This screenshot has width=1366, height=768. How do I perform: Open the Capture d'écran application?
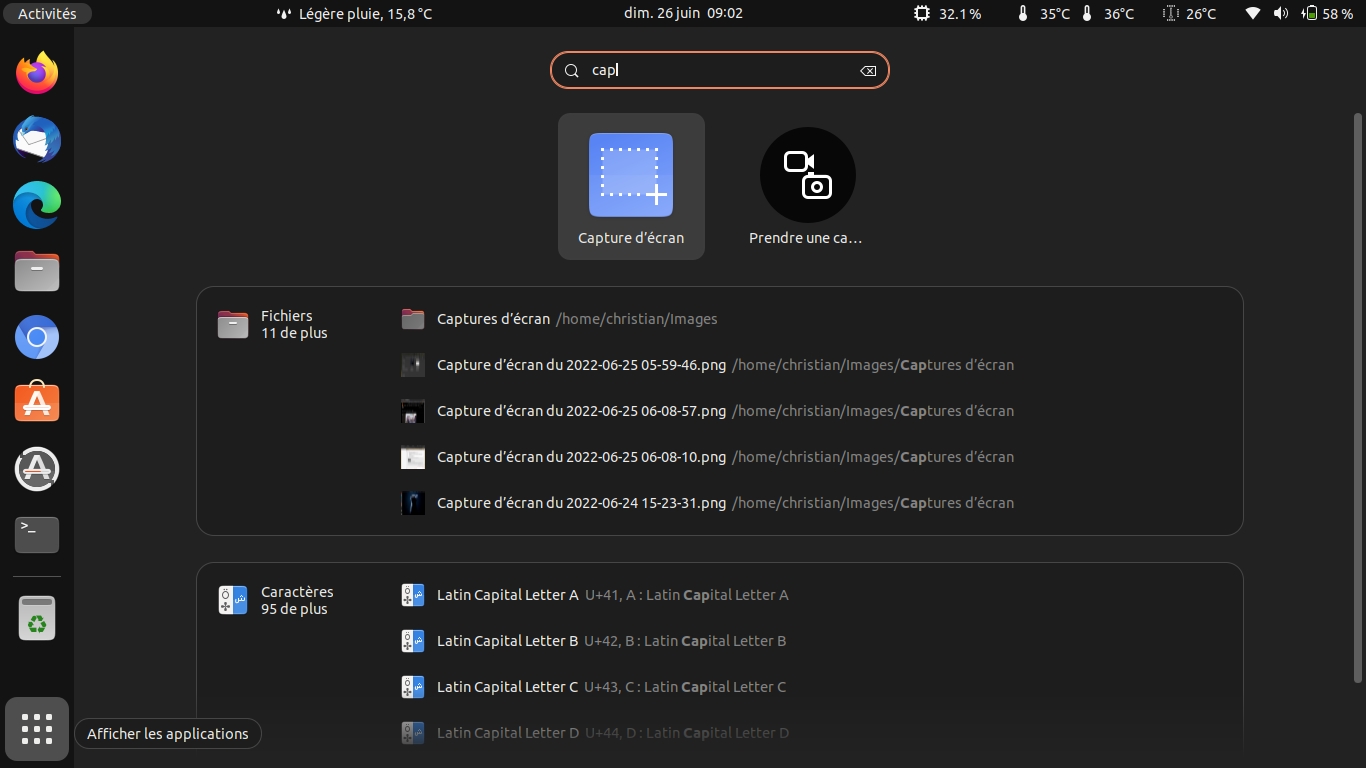631,186
